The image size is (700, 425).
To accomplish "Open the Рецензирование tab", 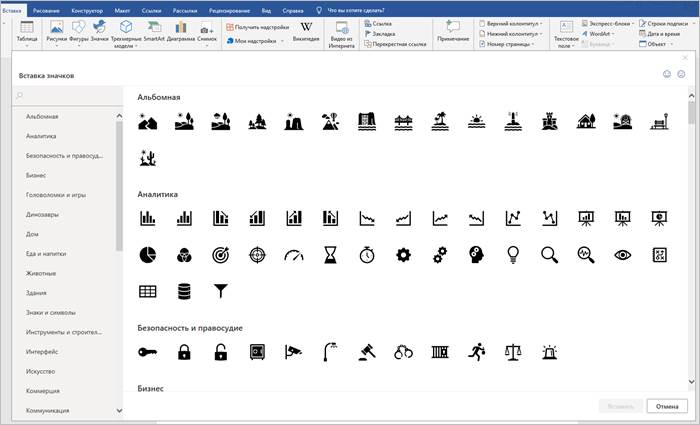I will [228, 8].
